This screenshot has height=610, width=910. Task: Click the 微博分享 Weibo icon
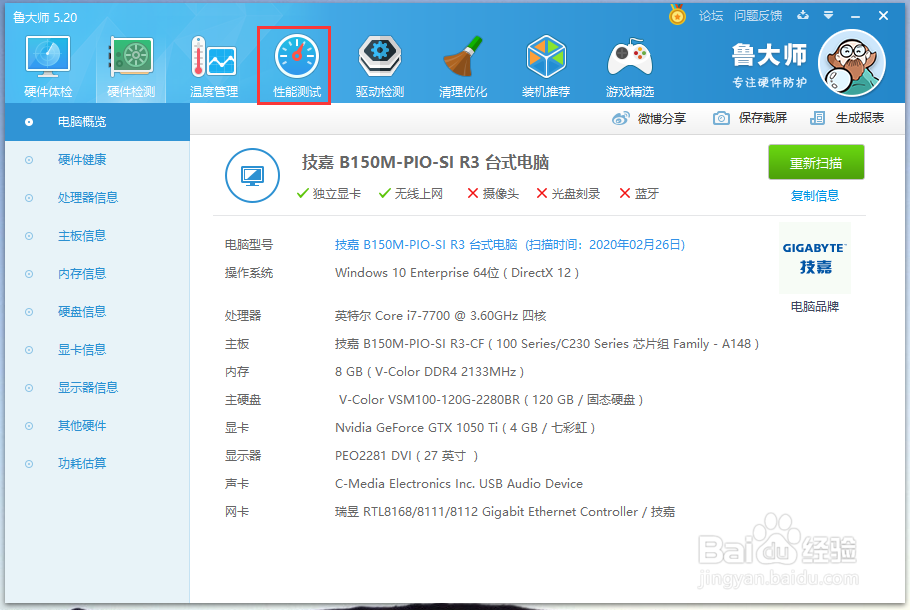[620, 118]
